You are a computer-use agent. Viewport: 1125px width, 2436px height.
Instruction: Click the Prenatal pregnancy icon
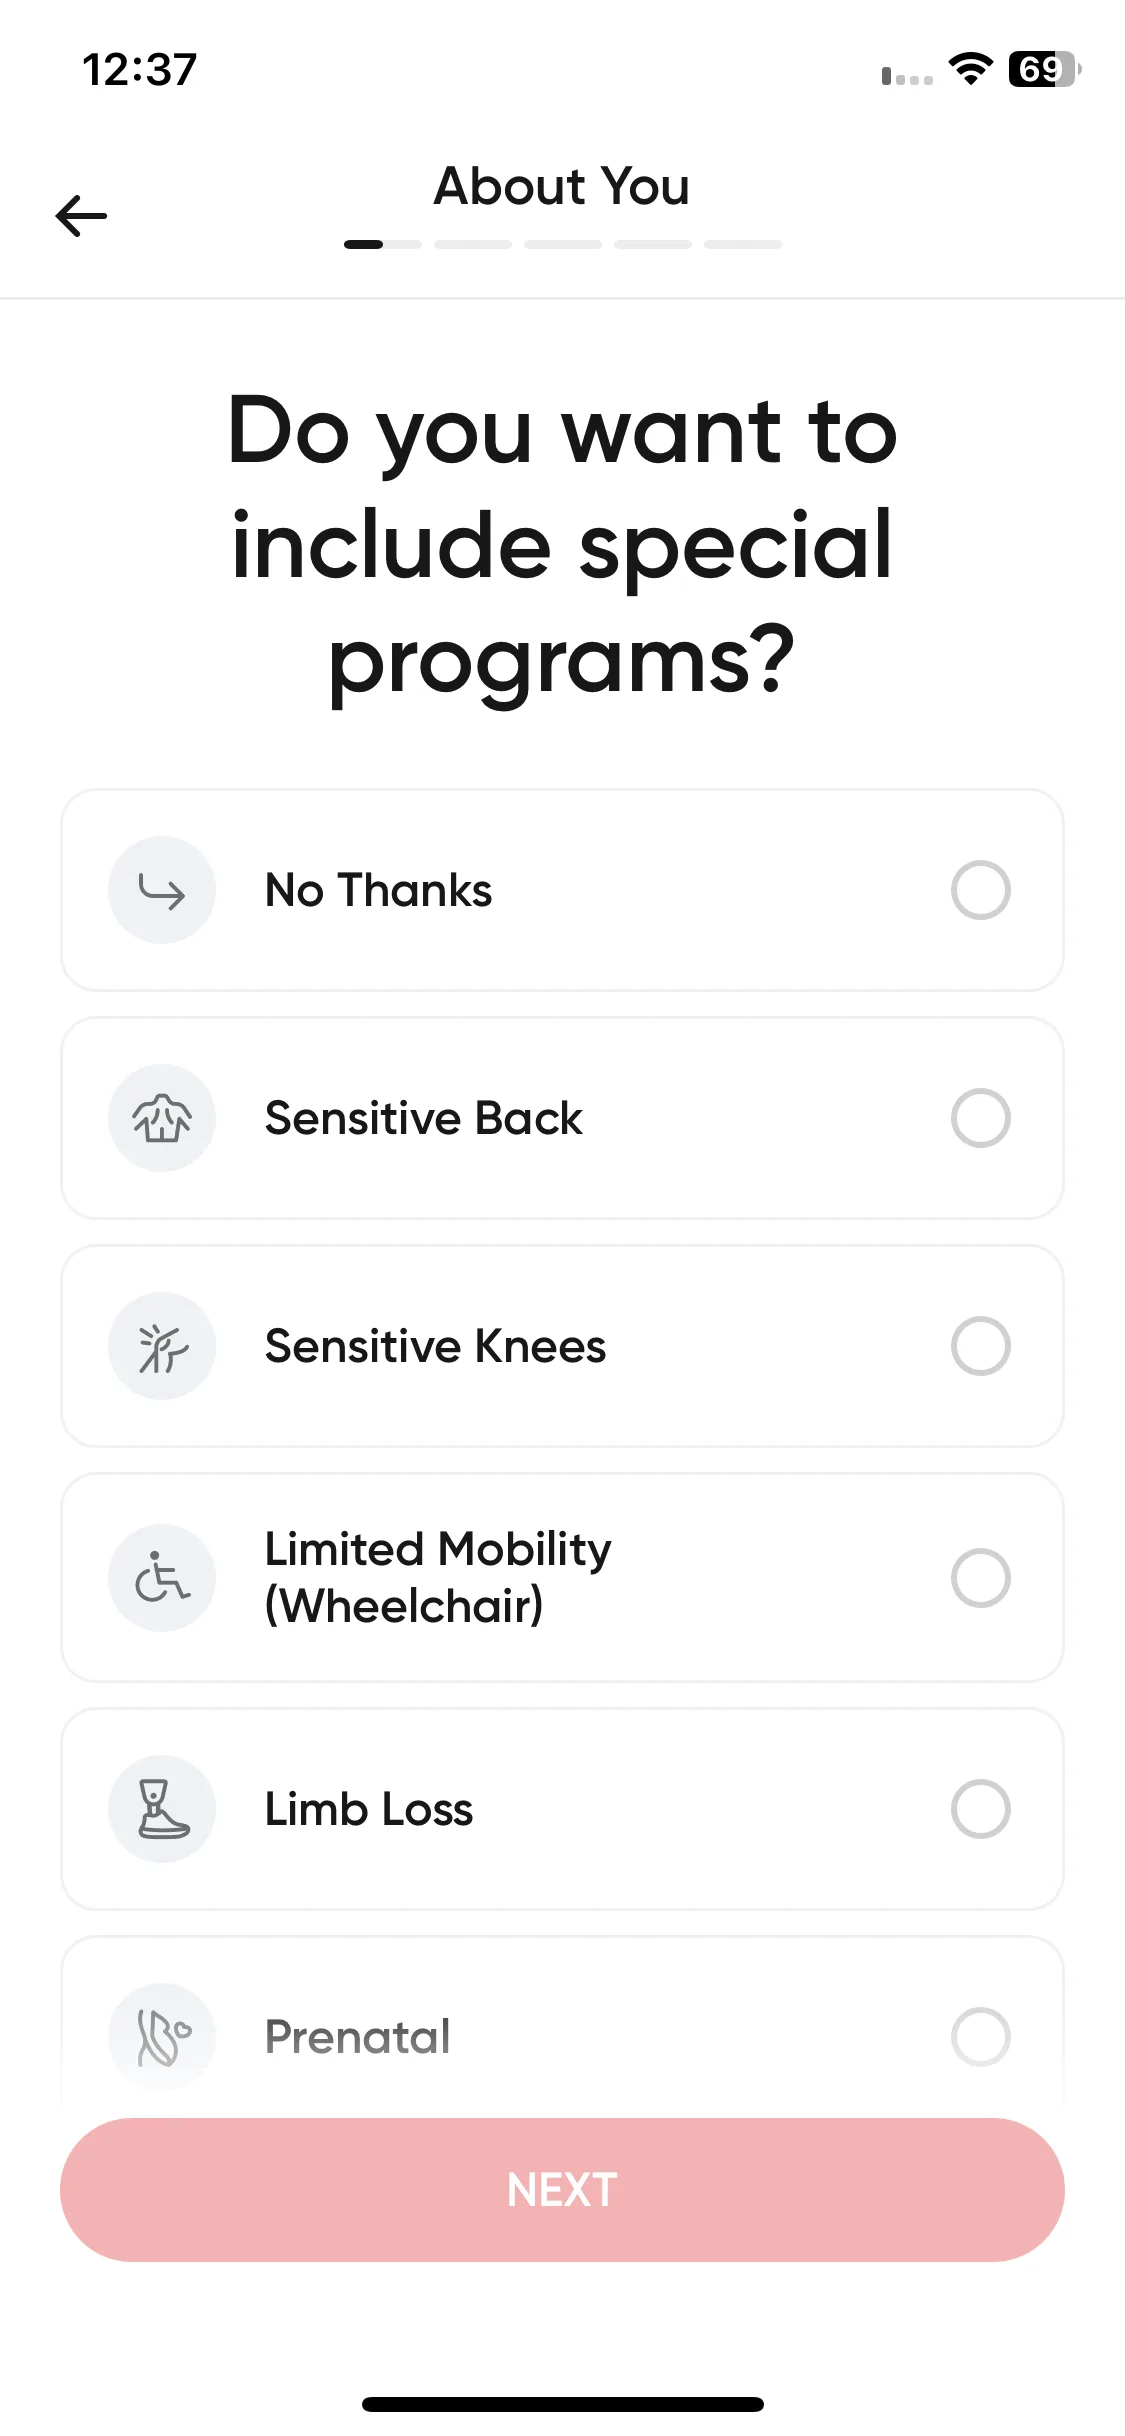point(162,2037)
